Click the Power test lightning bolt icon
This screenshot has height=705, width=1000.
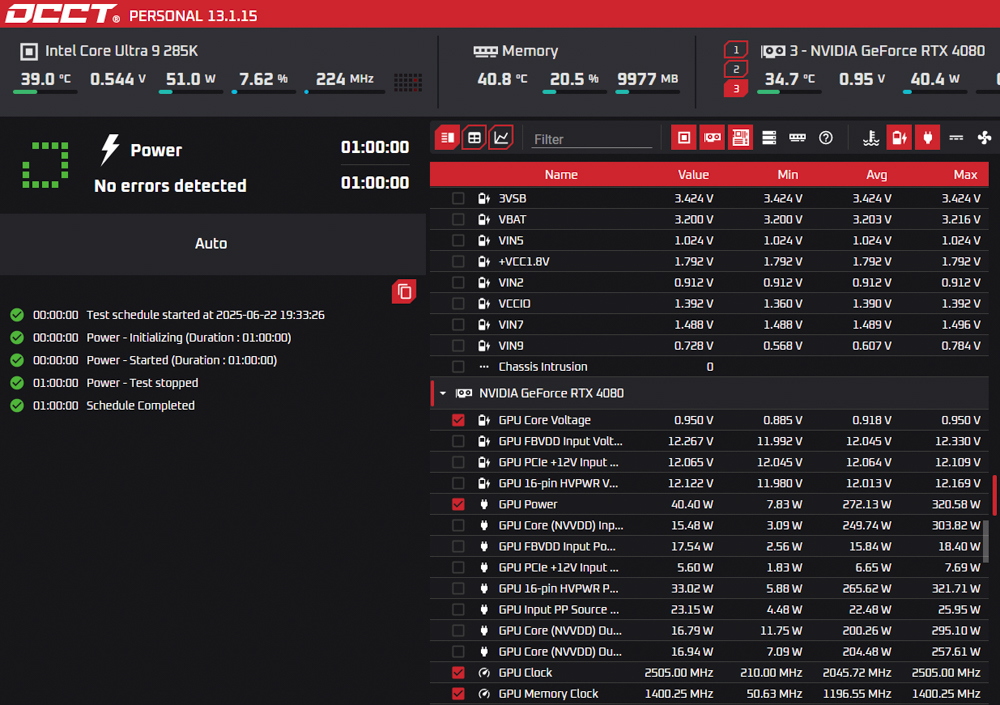click(110, 149)
